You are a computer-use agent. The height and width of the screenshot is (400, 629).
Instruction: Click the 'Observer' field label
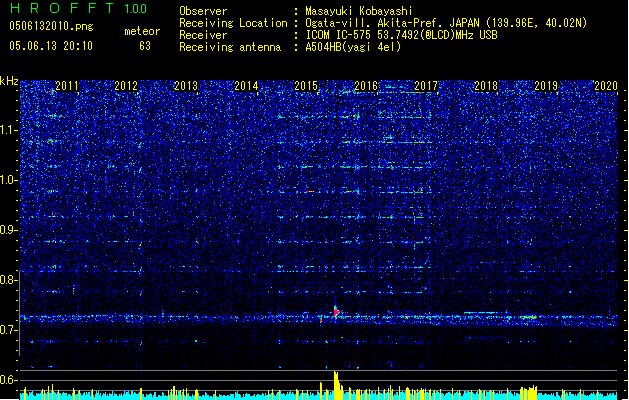point(203,11)
